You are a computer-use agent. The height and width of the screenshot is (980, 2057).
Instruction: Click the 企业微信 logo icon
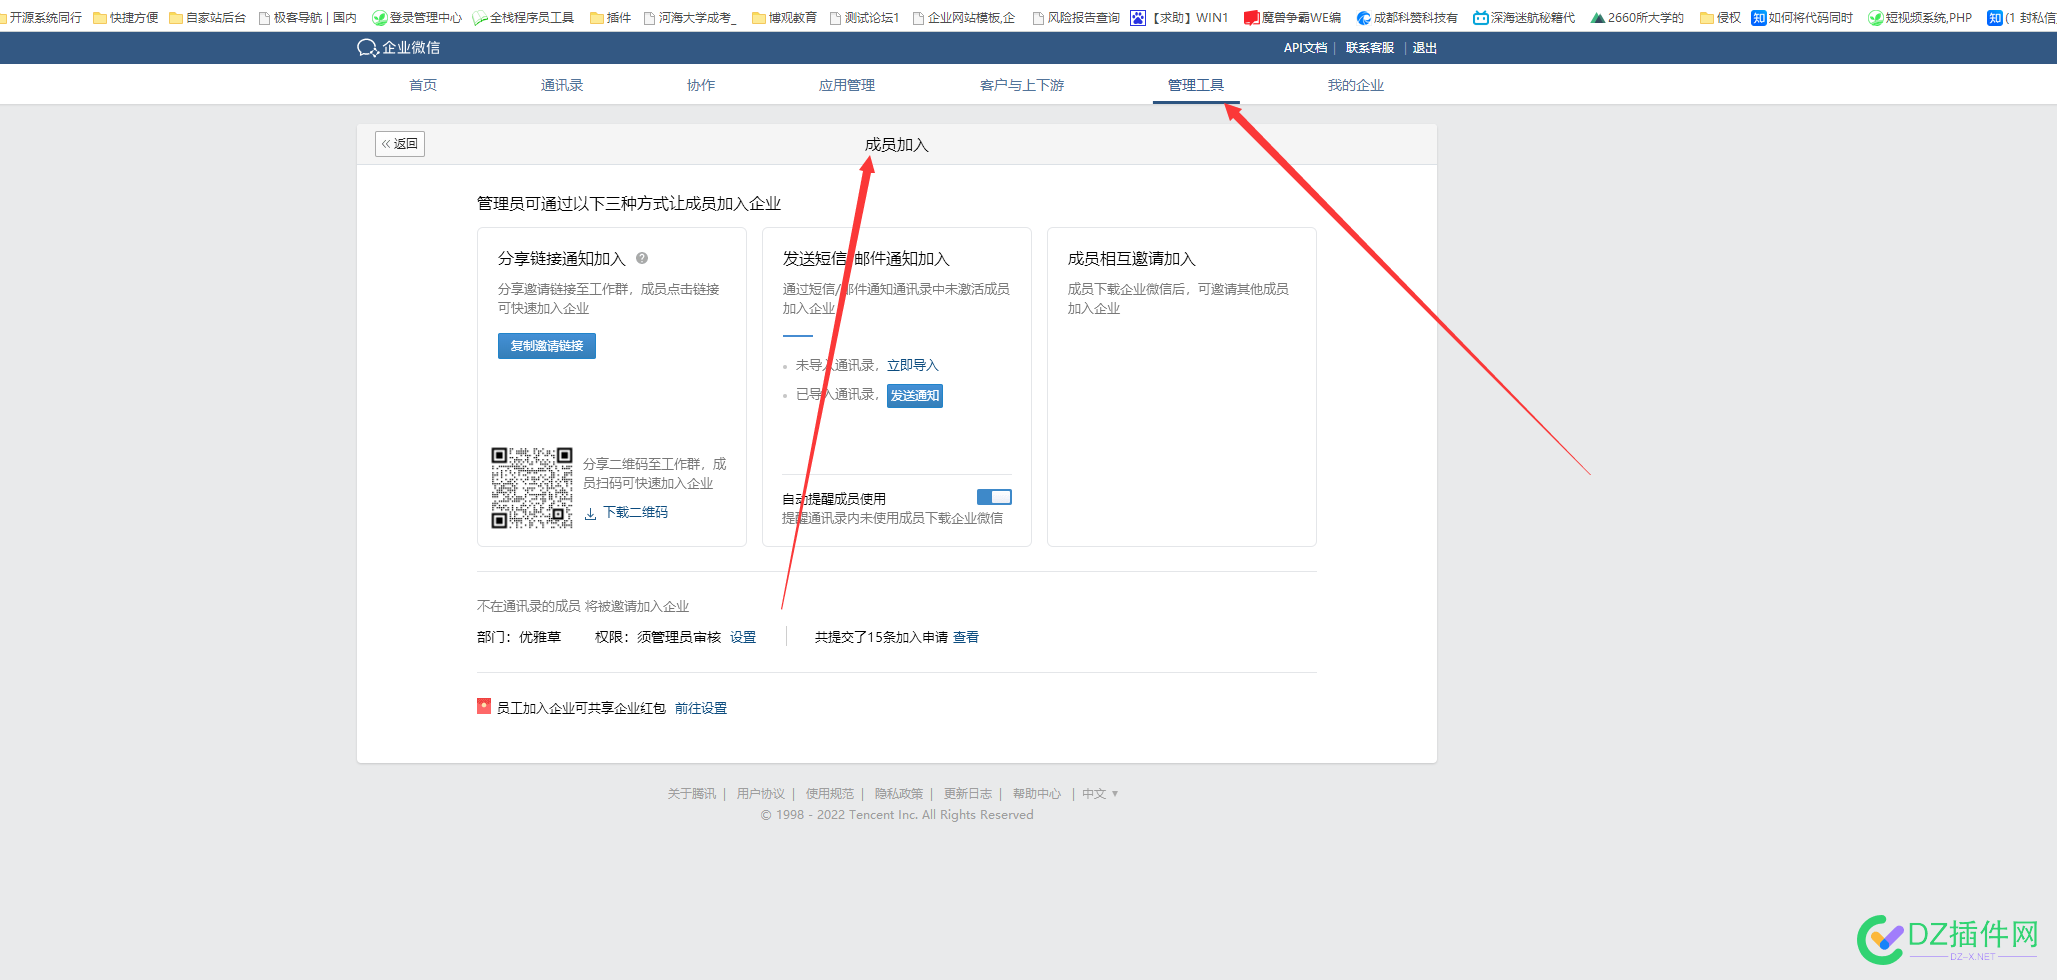367,48
